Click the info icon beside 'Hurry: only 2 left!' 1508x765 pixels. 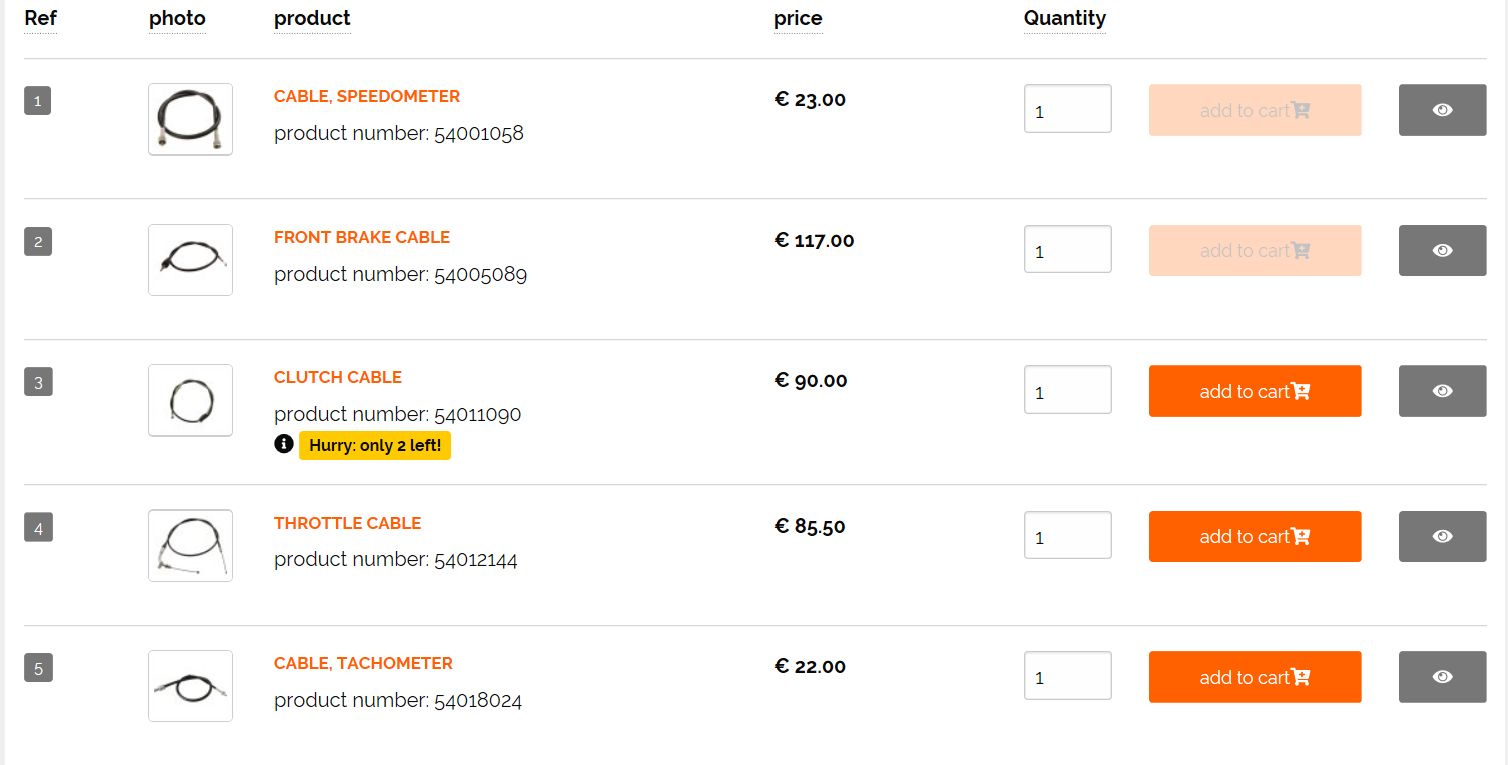pos(284,444)
